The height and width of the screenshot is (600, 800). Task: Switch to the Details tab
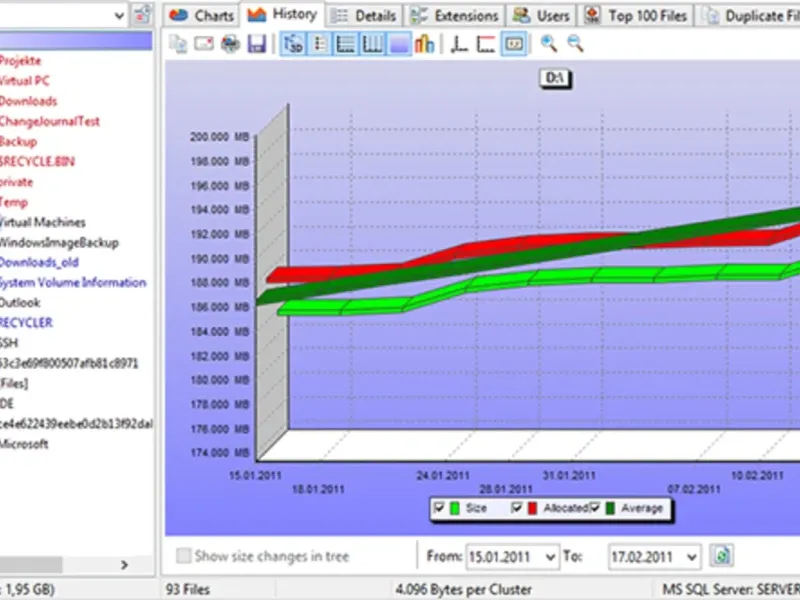(x=363, y=16)
